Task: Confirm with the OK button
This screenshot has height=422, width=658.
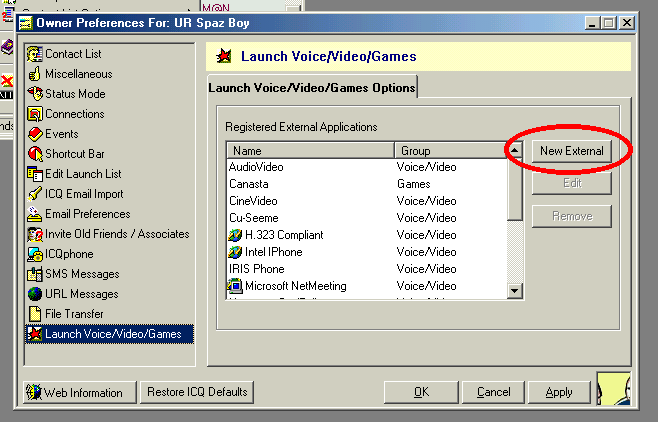Action: [x=421, y=392]
